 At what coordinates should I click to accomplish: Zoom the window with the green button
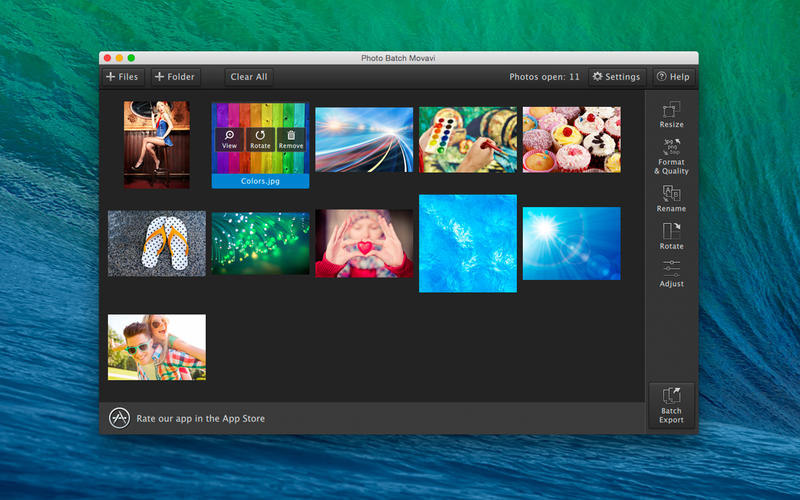pyautogui.click(x=131, y=58)
